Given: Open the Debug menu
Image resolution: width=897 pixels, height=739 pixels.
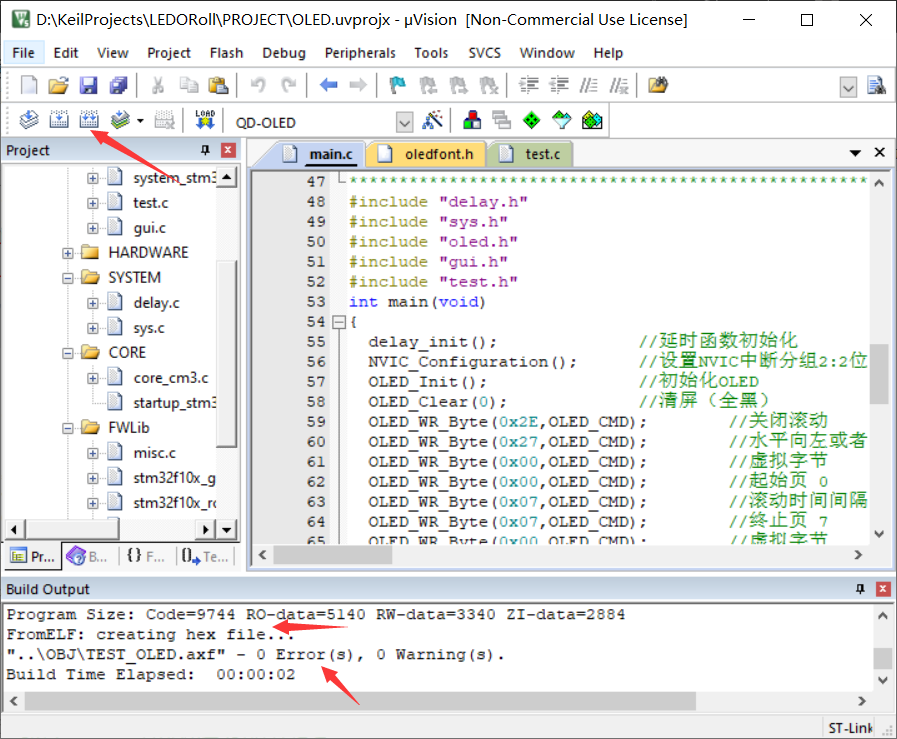Looking at the screenshot, I should click(x=284, y=53).
